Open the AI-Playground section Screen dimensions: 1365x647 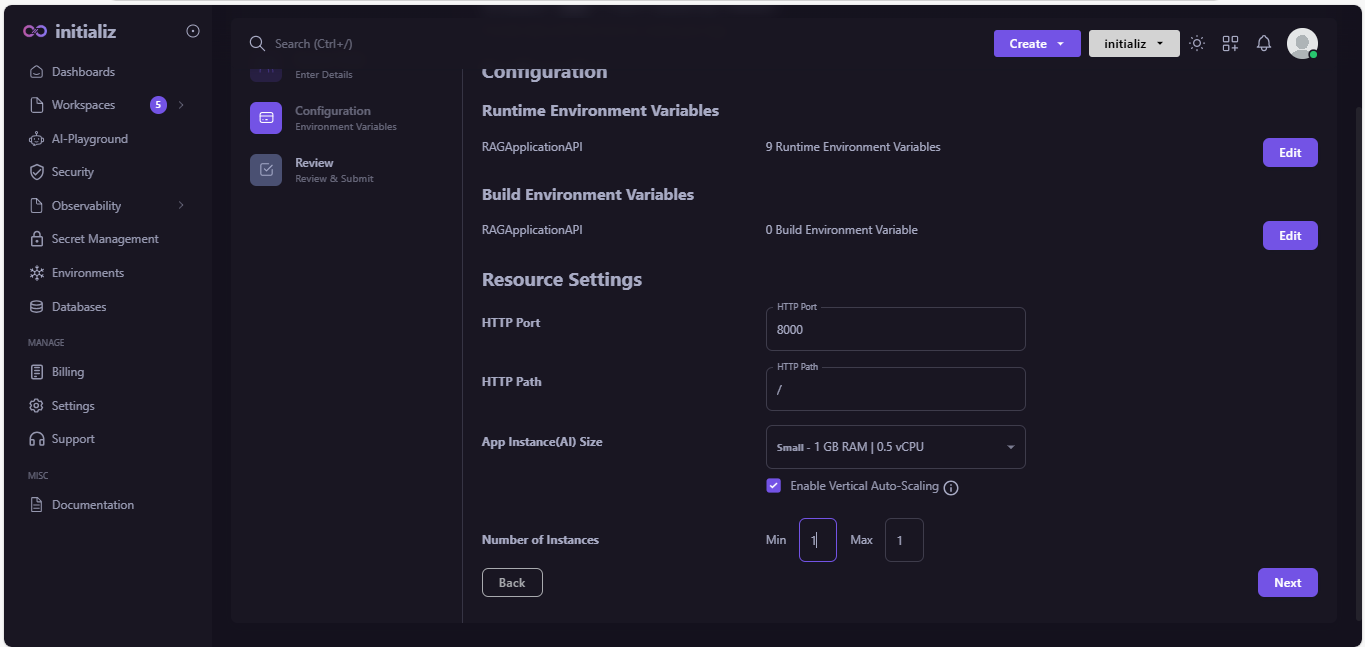(89, 138)
